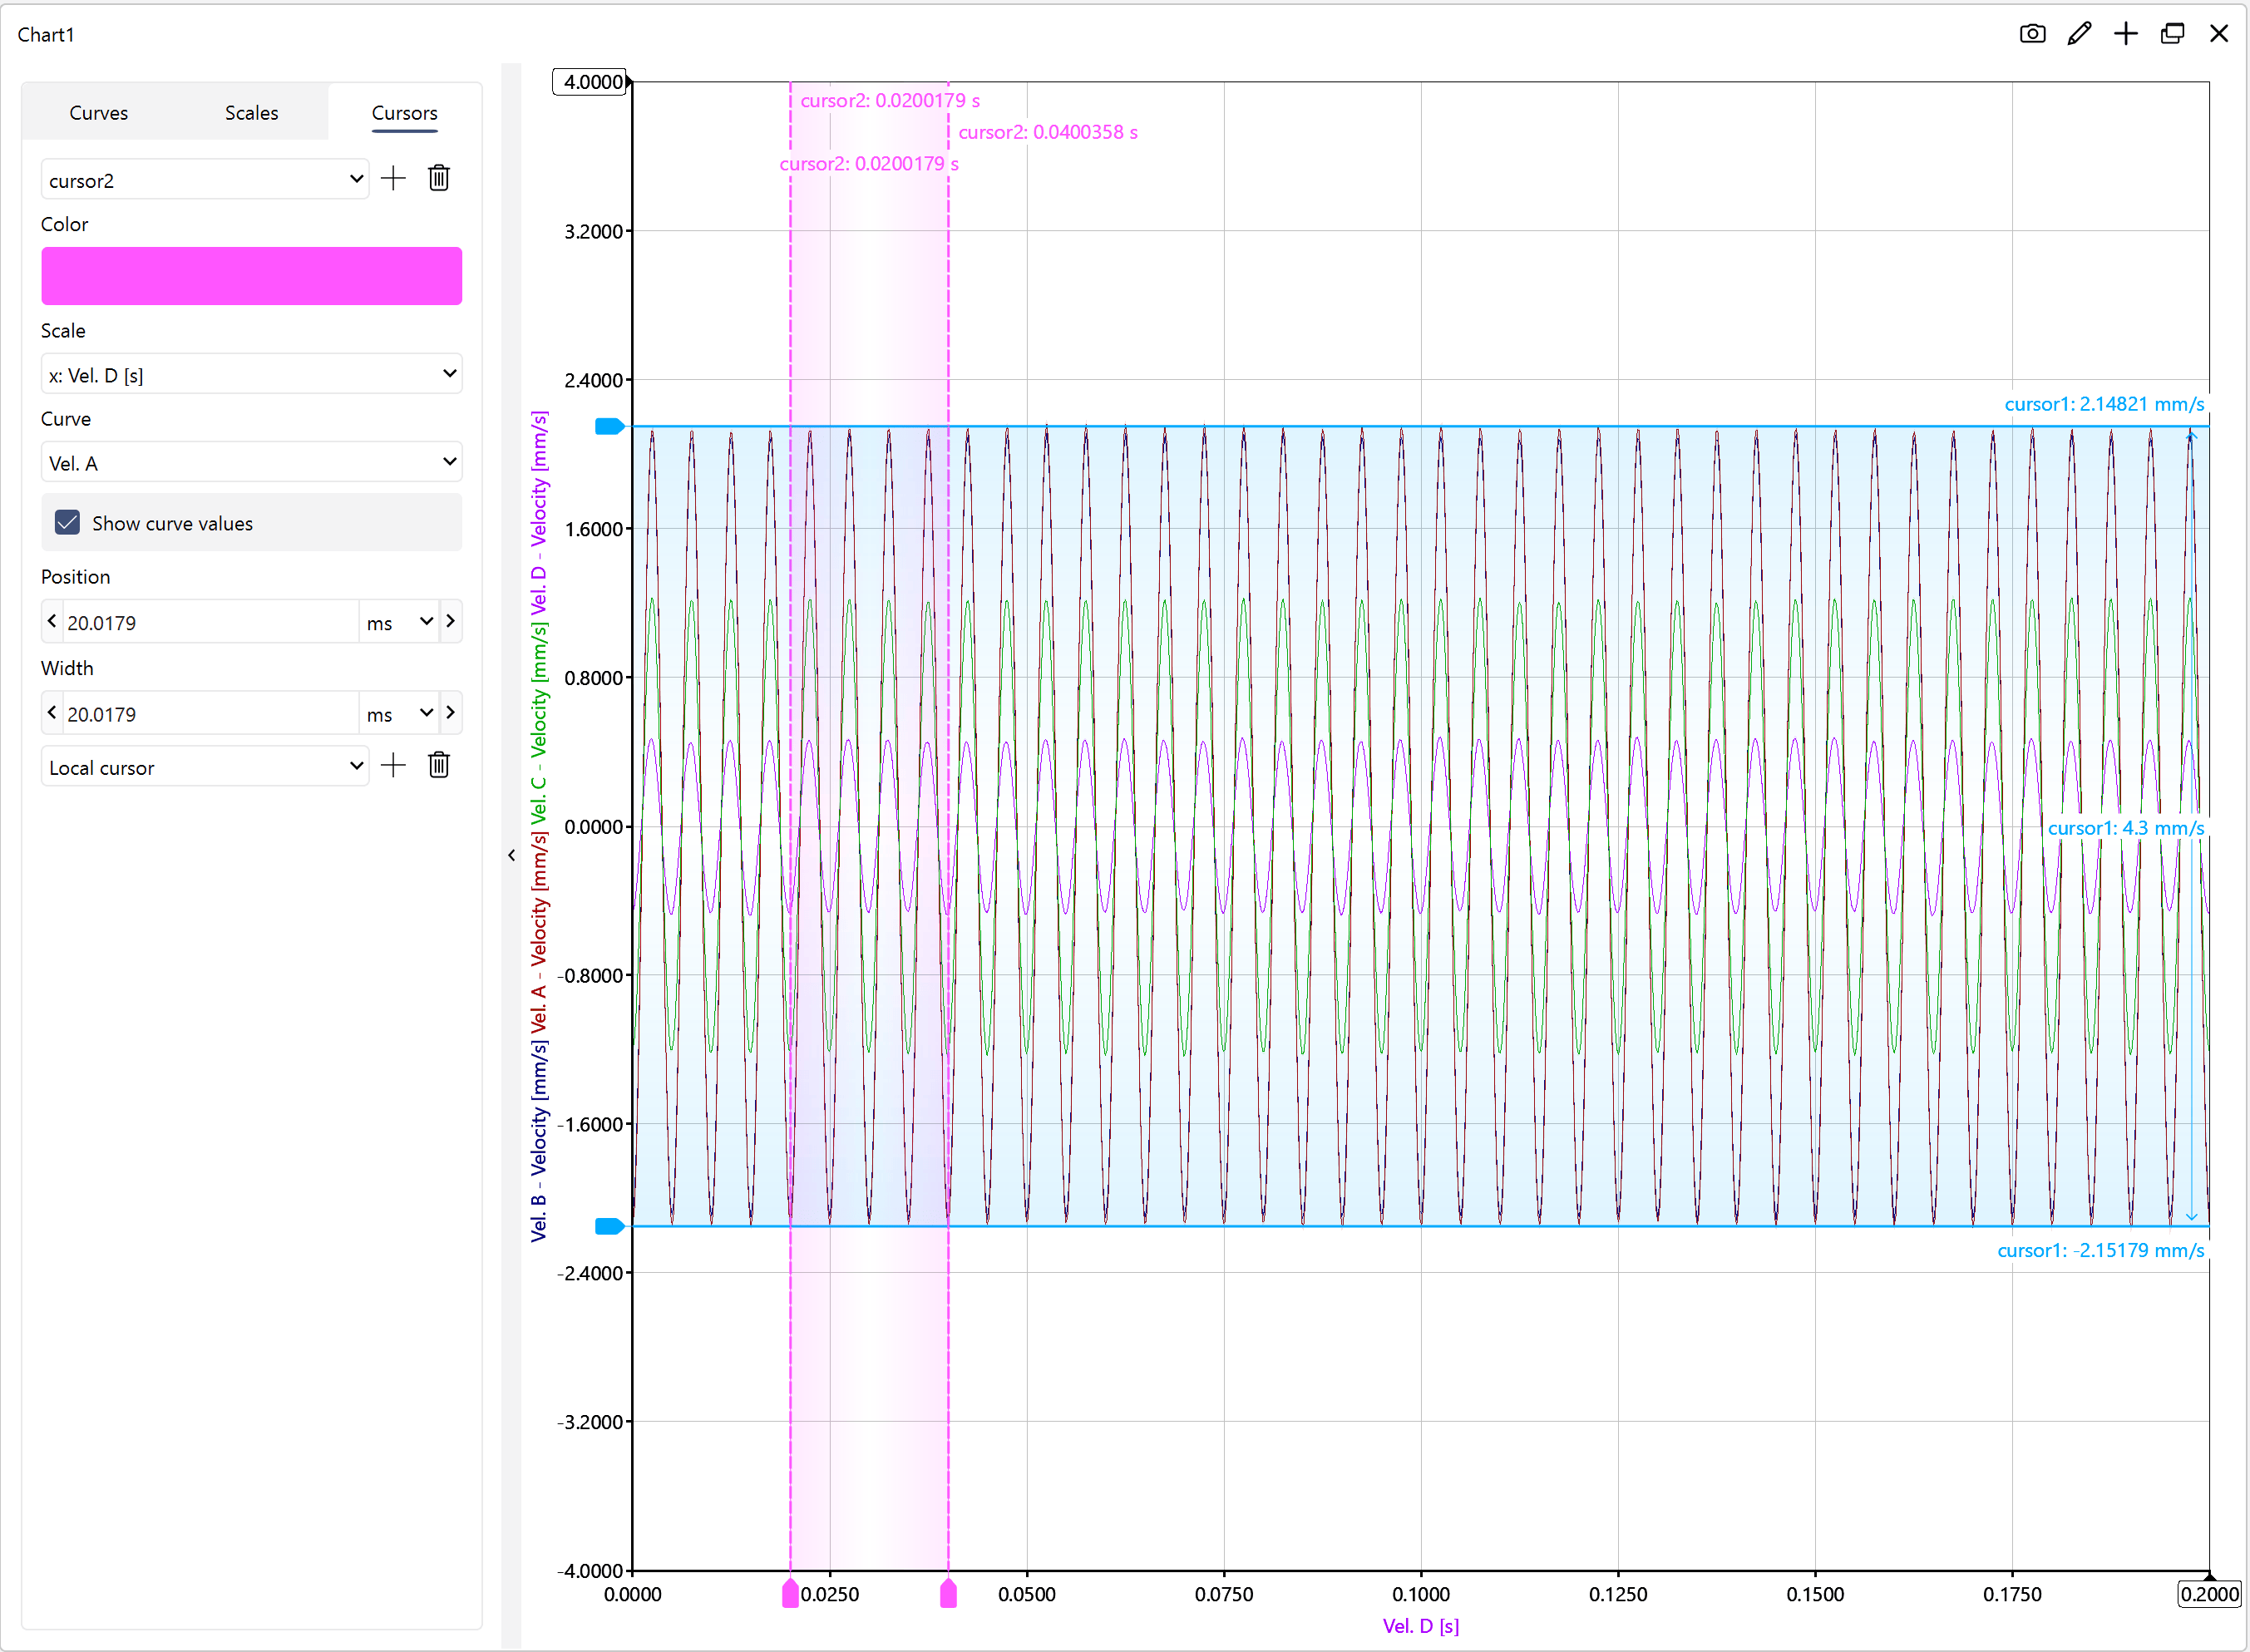Add a local cursor with plus icon
Image resolution: width=2250 pixels, height=1652 pixels.
(394, 766)
